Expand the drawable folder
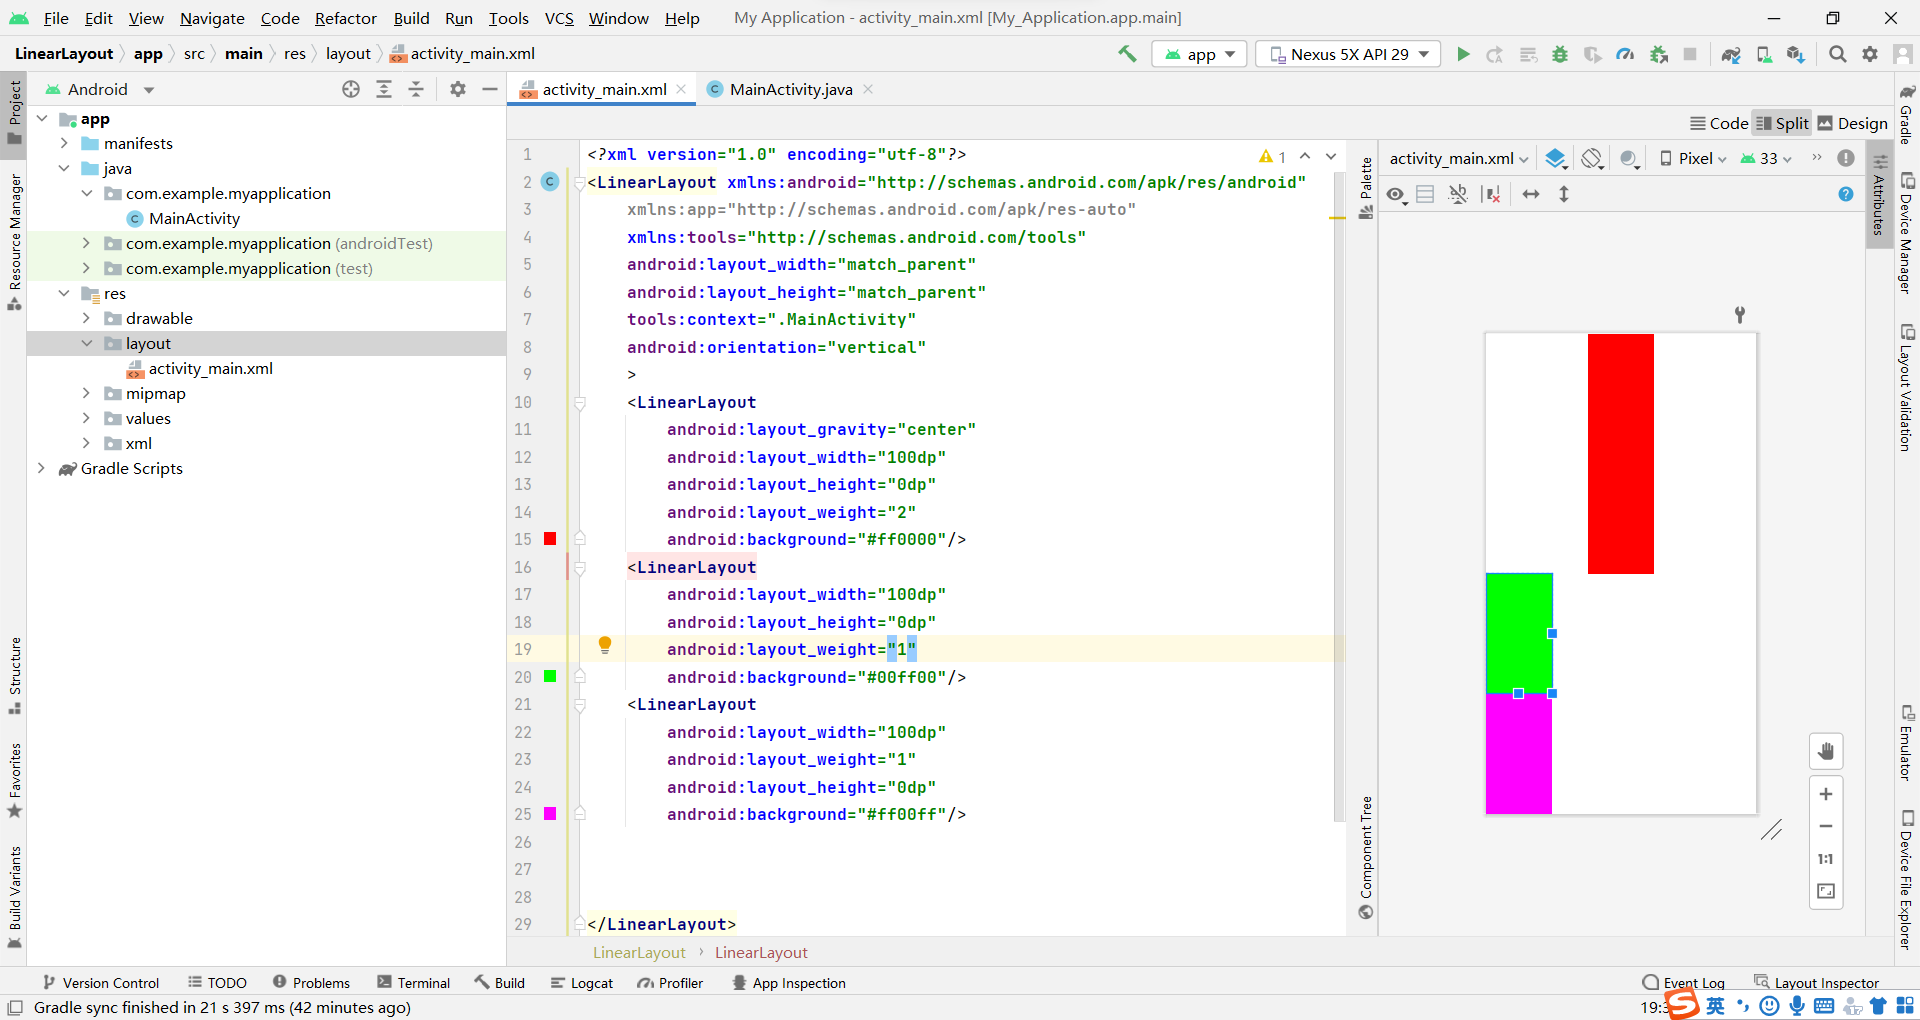Screen dimensions: 1920x1020 coord(88,318)
